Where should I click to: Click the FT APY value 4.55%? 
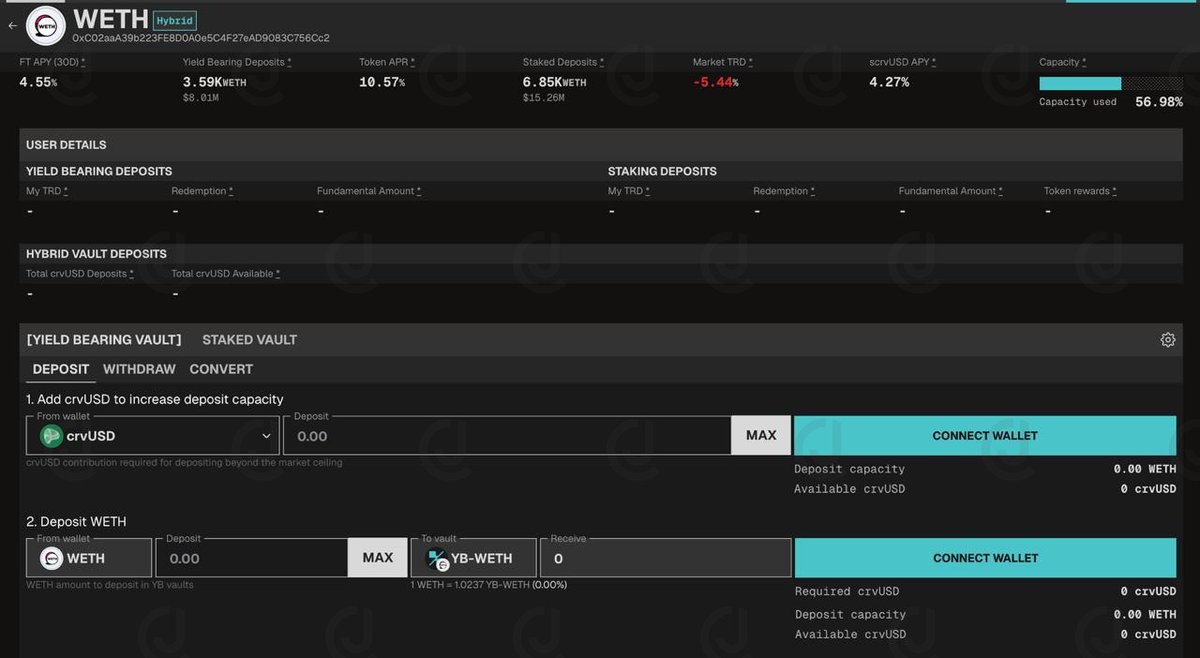38,82
